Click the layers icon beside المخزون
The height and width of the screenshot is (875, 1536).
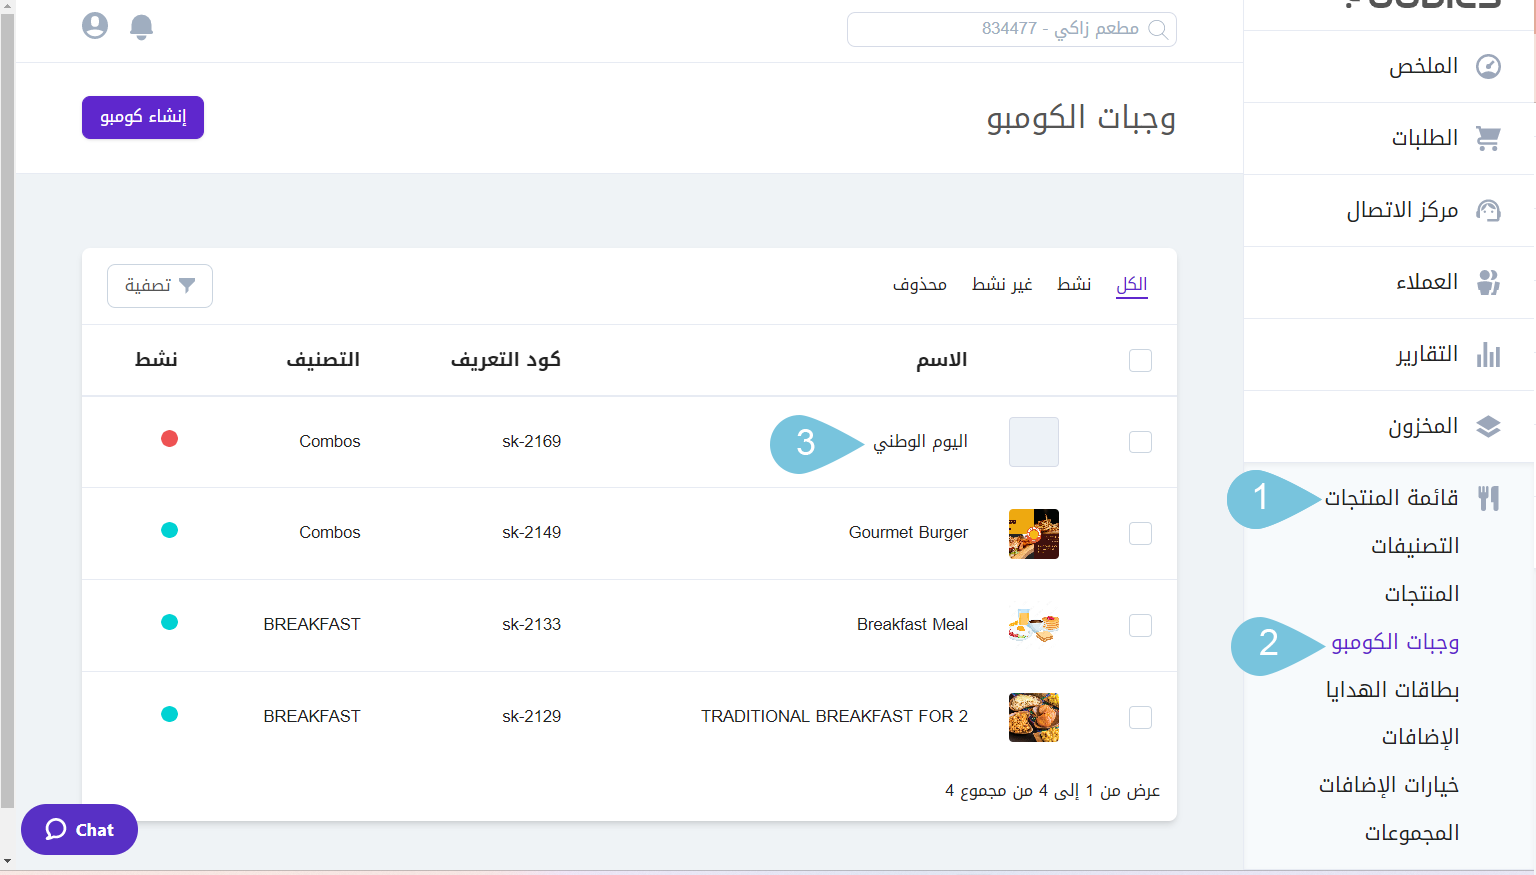point(1488,427)
